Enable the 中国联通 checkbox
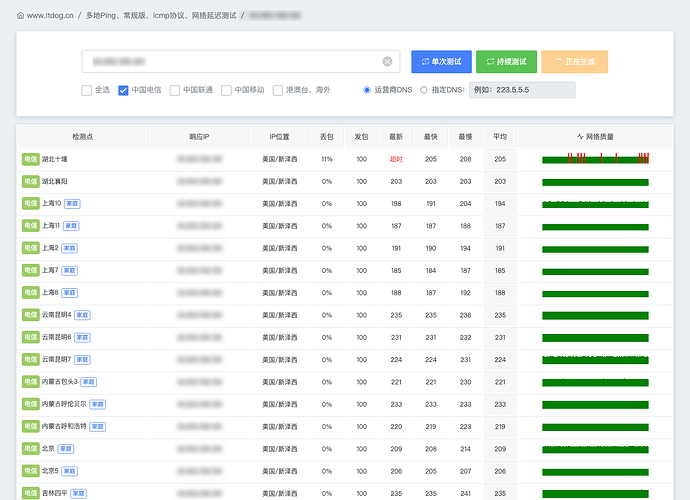 (175, 90)
